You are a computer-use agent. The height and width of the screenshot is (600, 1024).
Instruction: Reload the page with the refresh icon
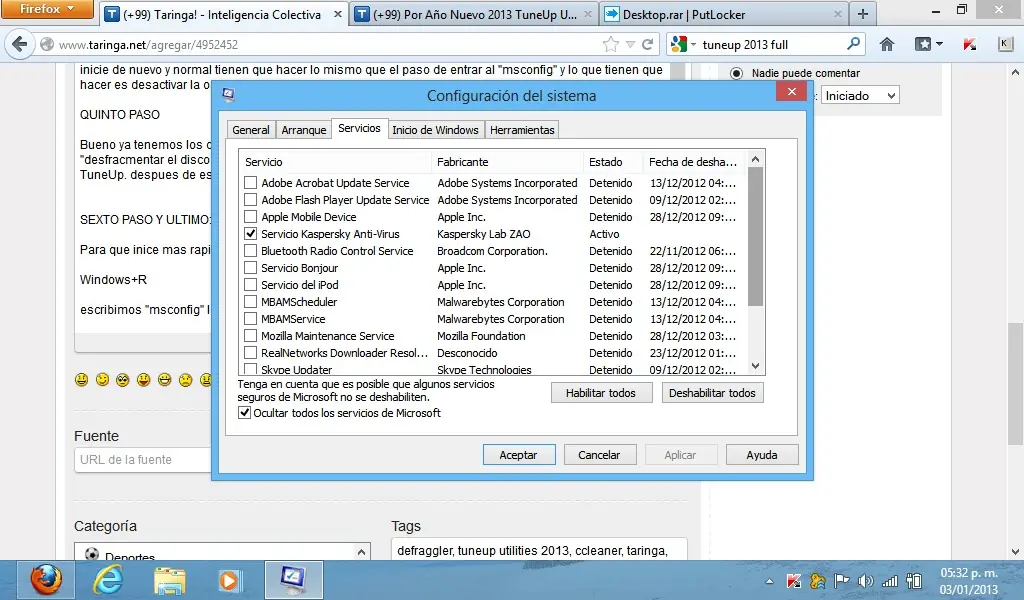[648, 44]
